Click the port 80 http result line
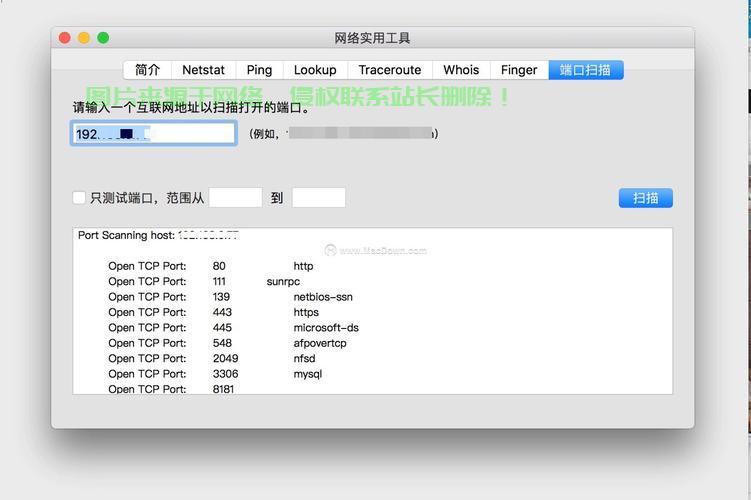This screenshot has width=751, height=500. tap(210, 266)
